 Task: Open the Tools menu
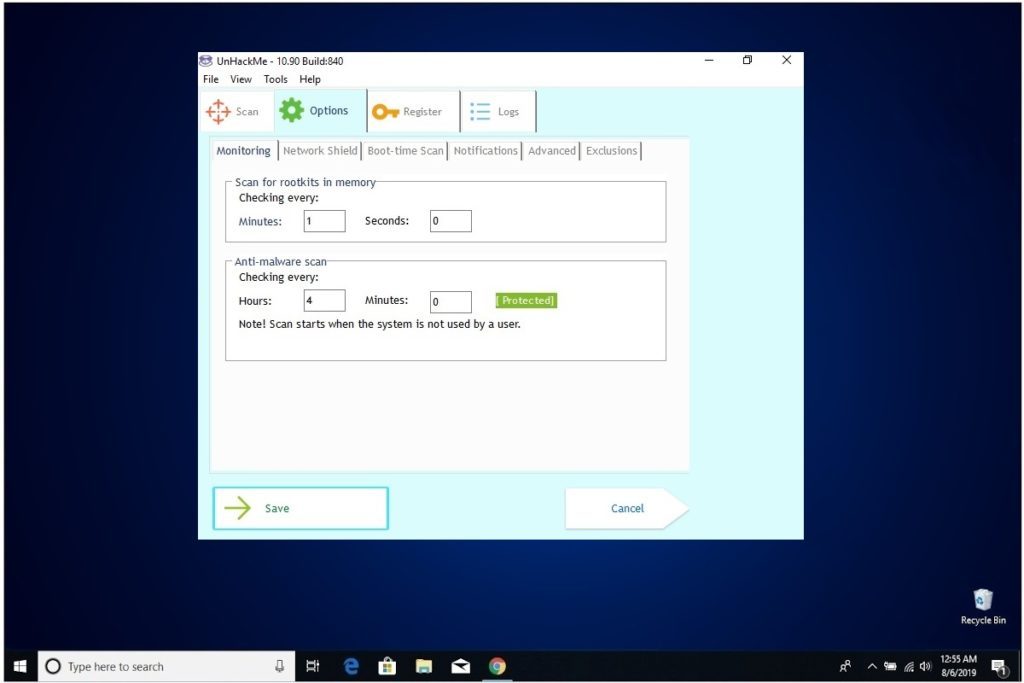coord(275,79)
